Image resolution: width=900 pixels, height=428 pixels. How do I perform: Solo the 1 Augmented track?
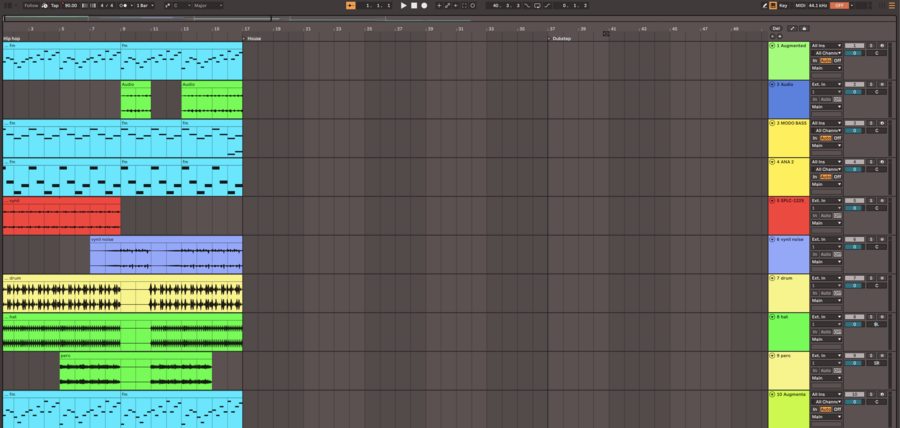(871, 45)
